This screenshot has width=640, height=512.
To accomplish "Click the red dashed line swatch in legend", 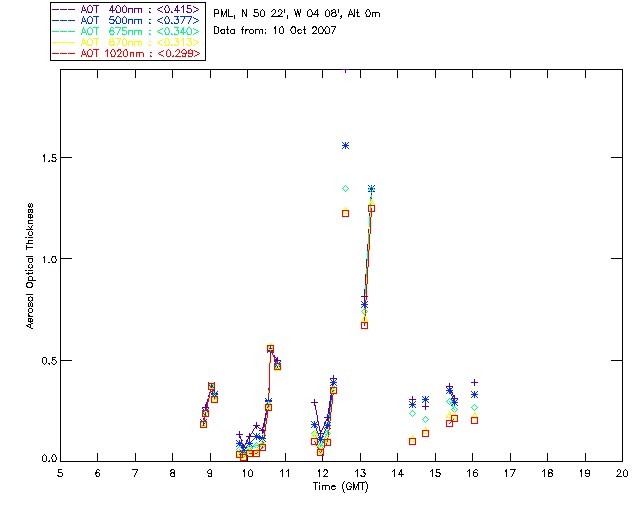I will pos(64,53).
